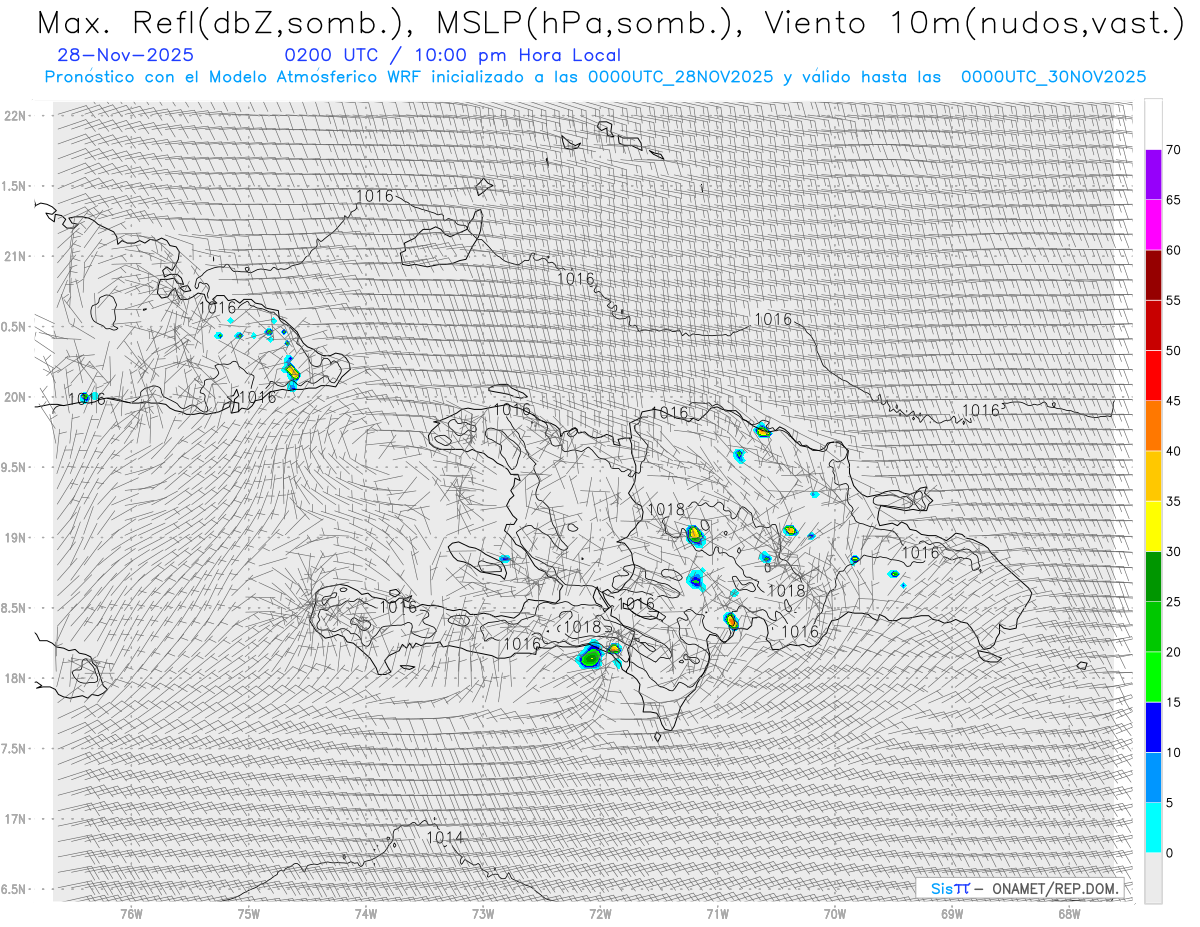This screenshot has width=1200, height=927.
Task: Click the '70' colorbar scale value
Action: (x=1174, y=150)
